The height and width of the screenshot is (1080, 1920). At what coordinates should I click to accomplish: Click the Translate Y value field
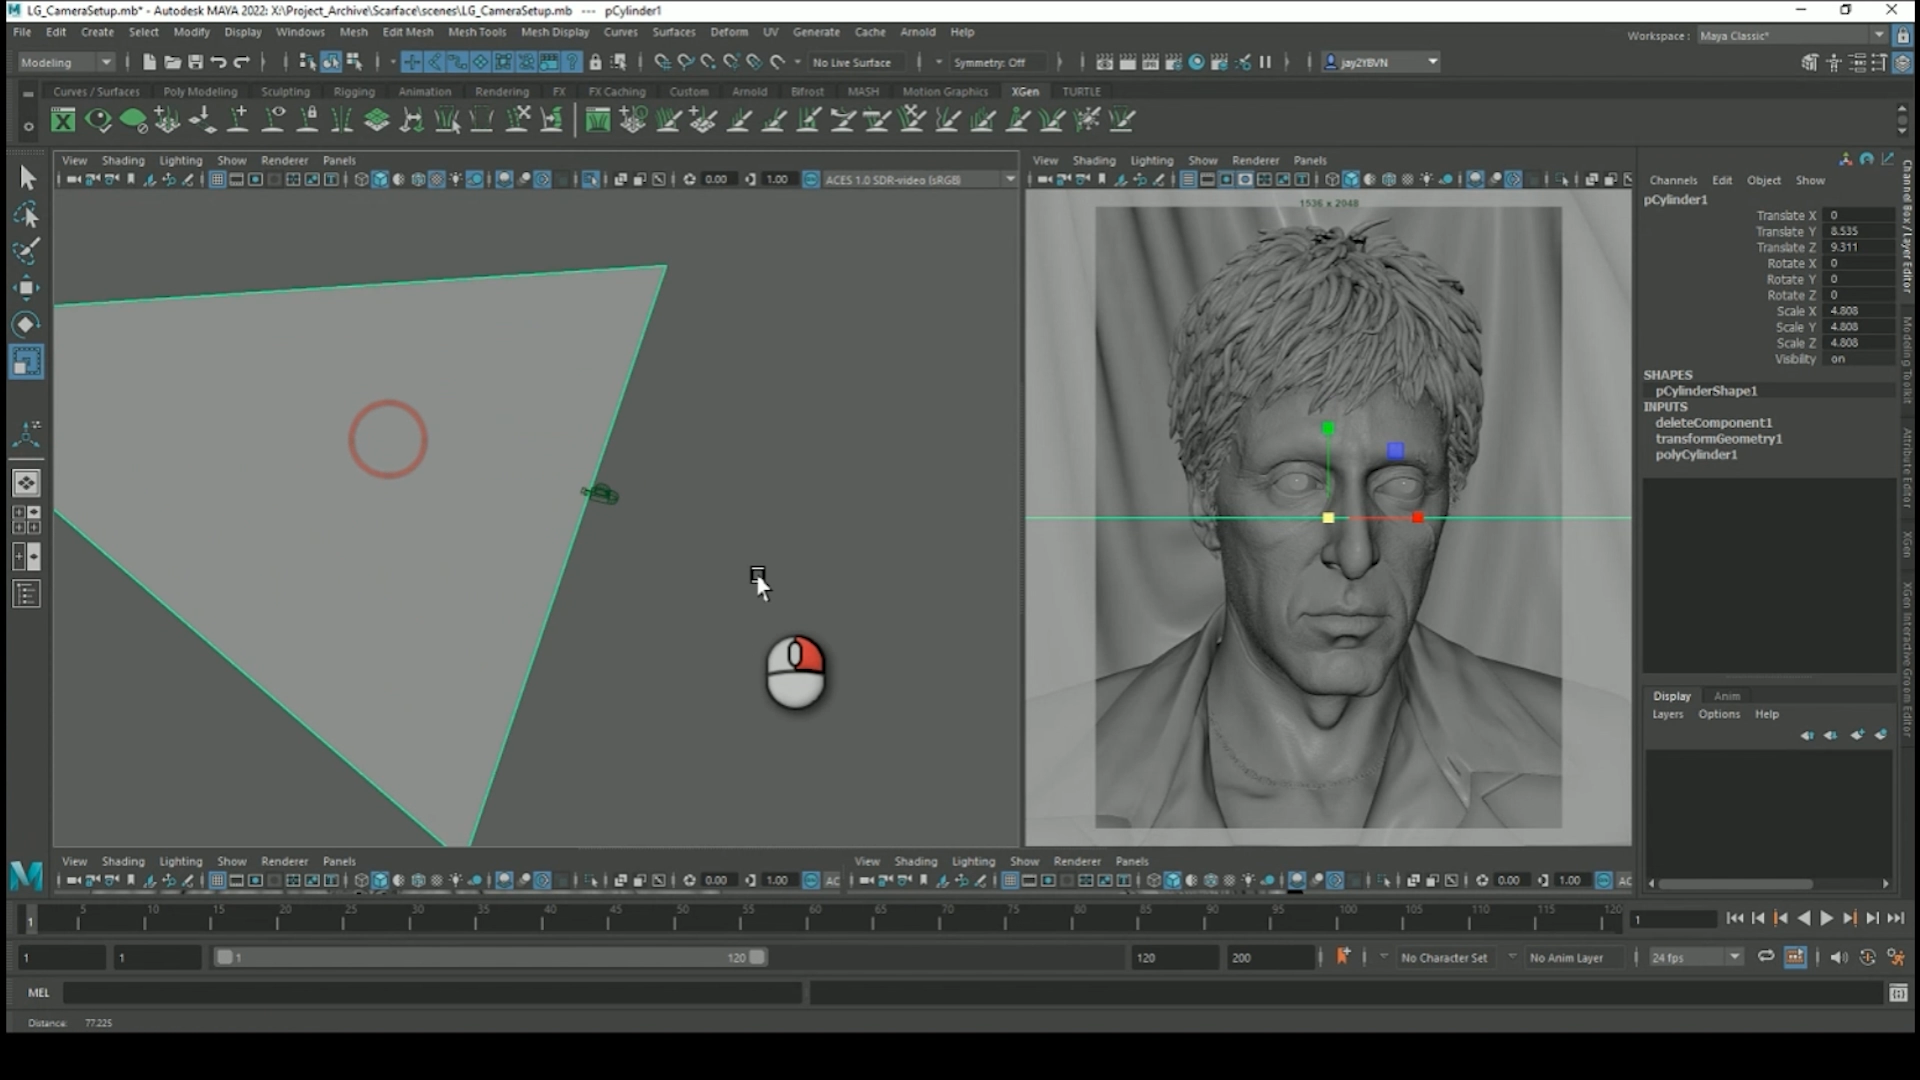(x=1857, y=231)
